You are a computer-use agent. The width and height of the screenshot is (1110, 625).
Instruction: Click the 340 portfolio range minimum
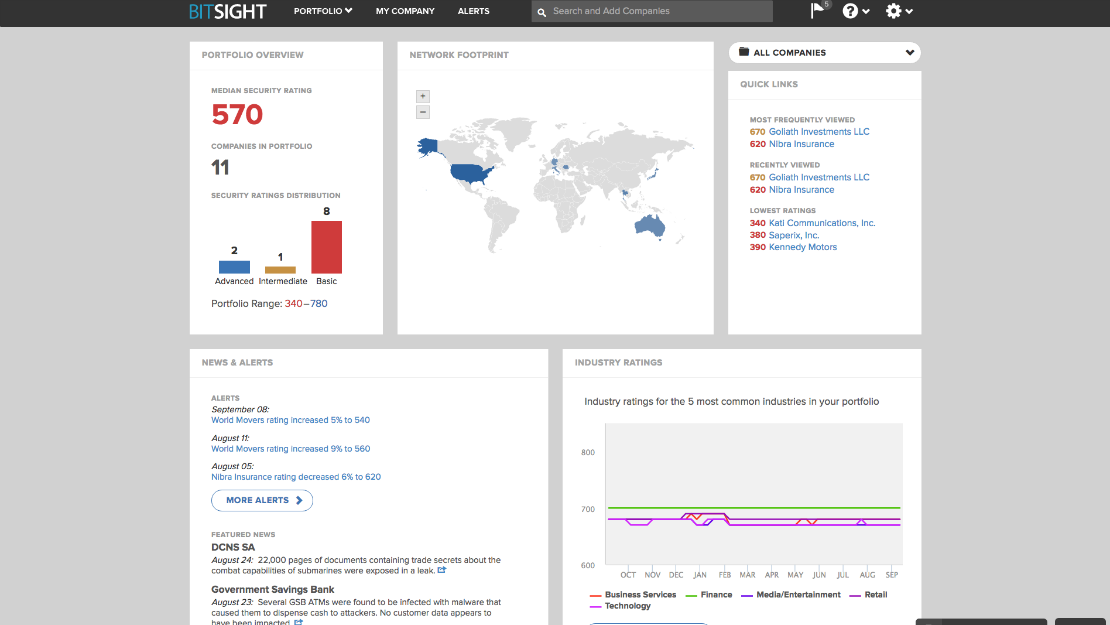(x=293, y=304)
